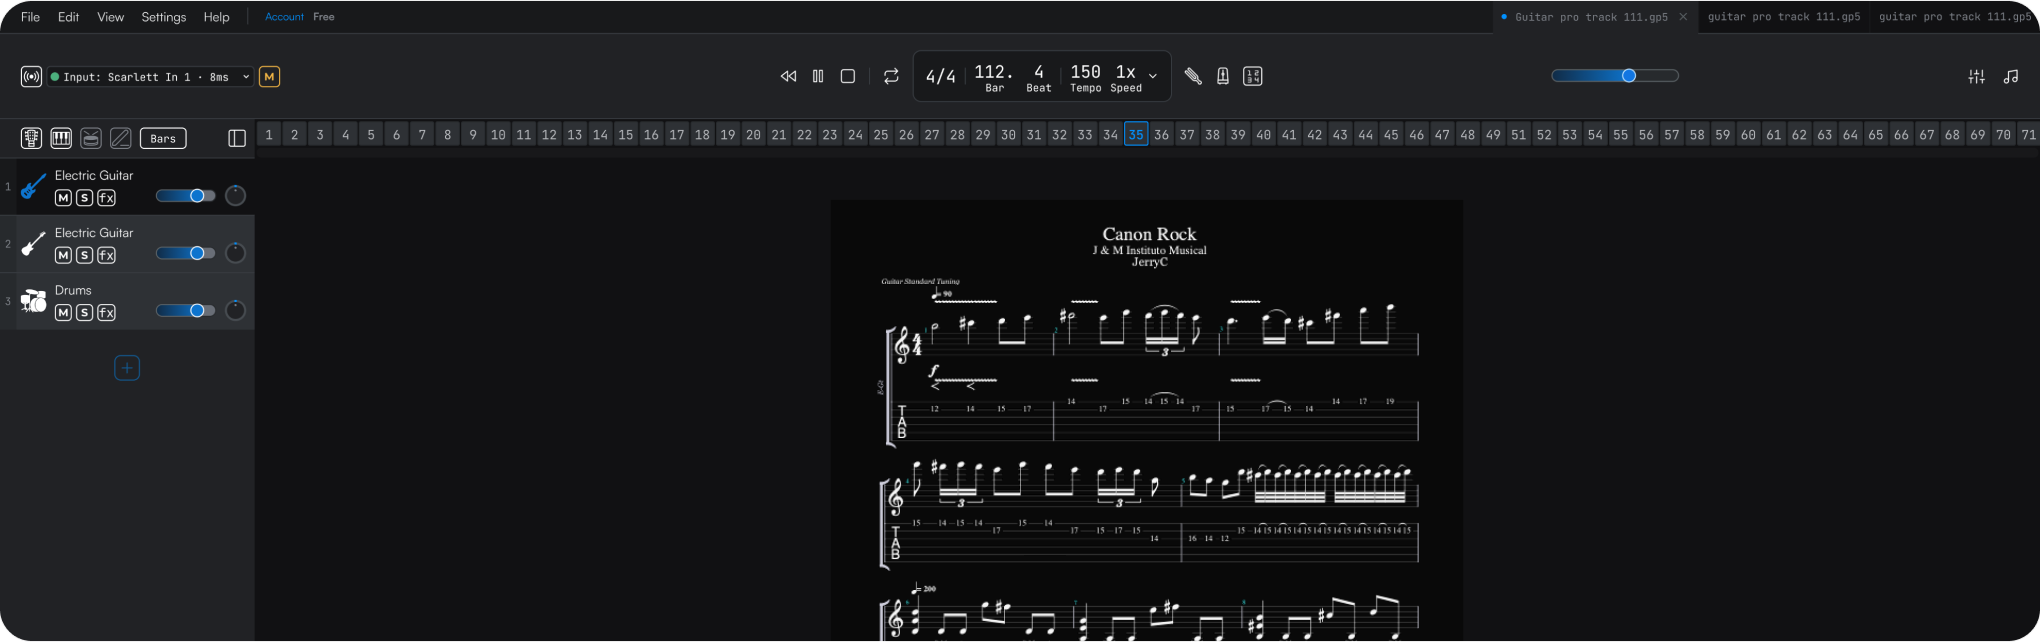Toggle the 1234 count-in icon

(x=1252, y=76)
